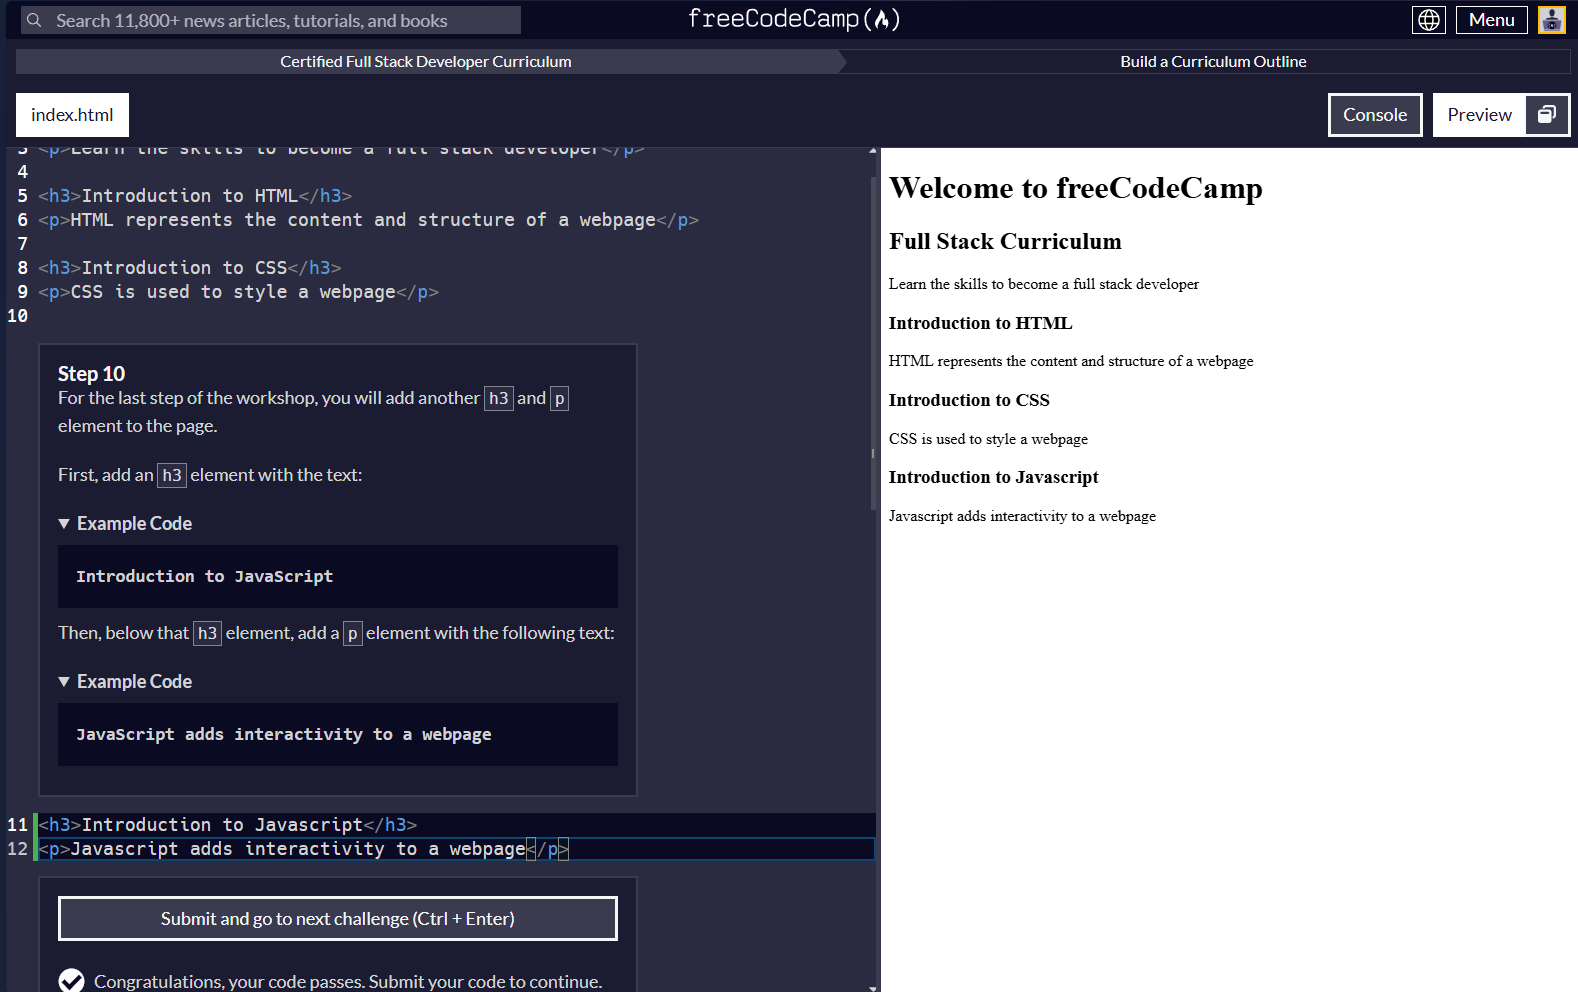Click line 5 Introduction to HTML code

click(195, 196)
